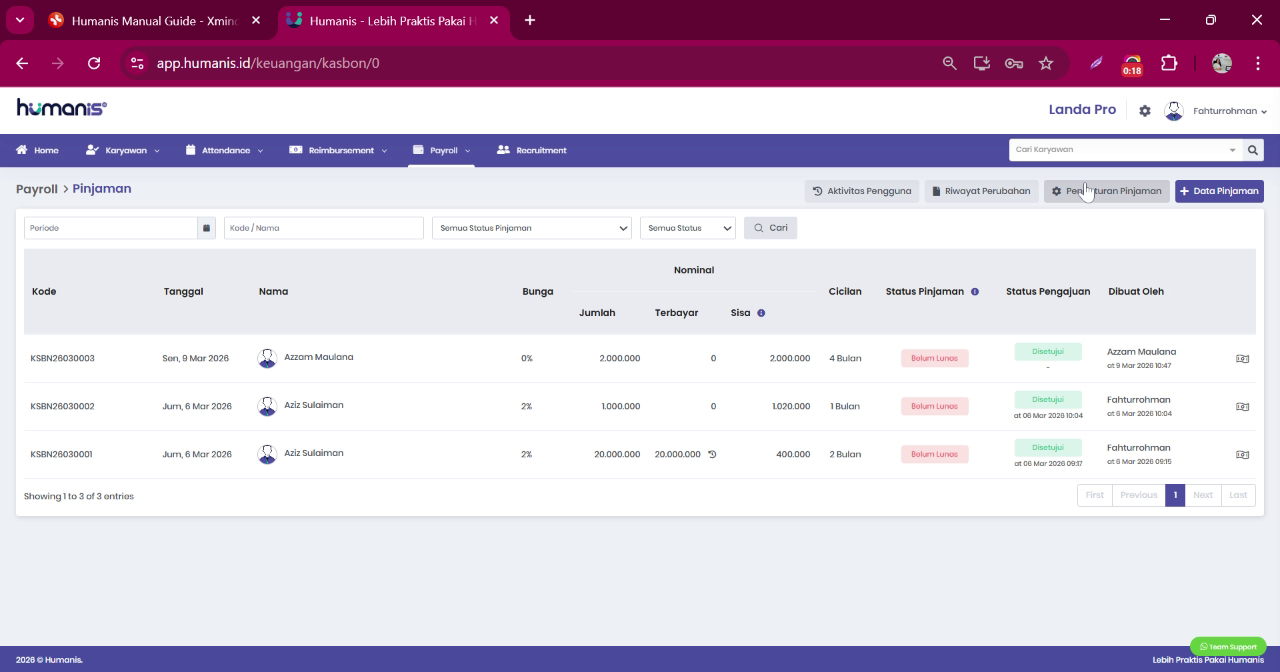The image size is (1280, 672).
Task: Click browser zoom magnifier icon
Action: pos(950,63)
